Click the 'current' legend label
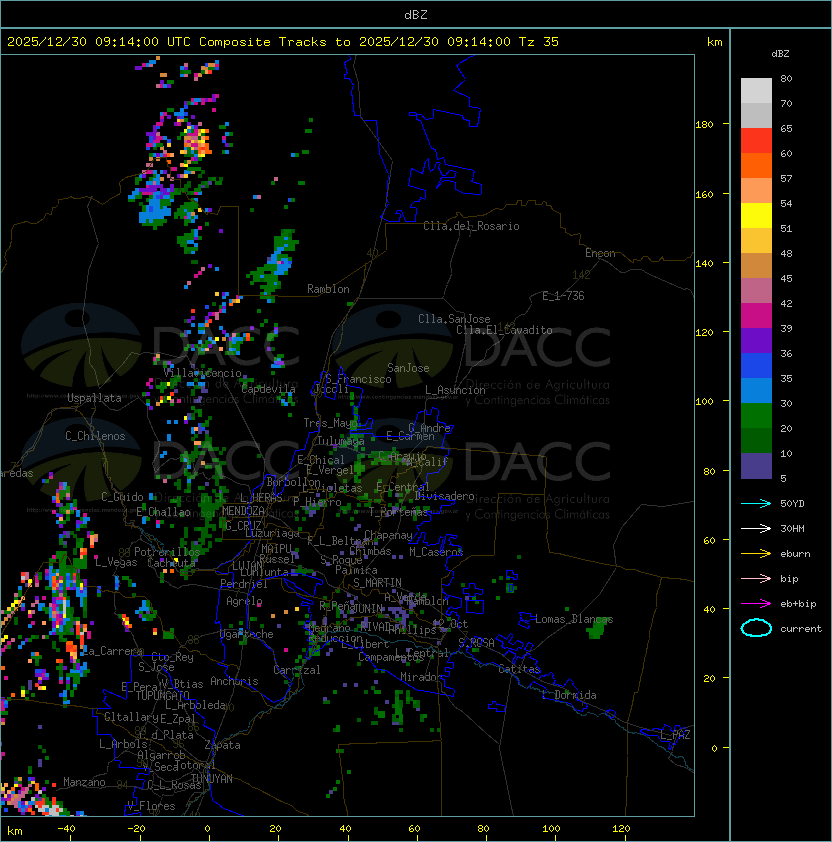The image size is (832, 842). point(801,629)
